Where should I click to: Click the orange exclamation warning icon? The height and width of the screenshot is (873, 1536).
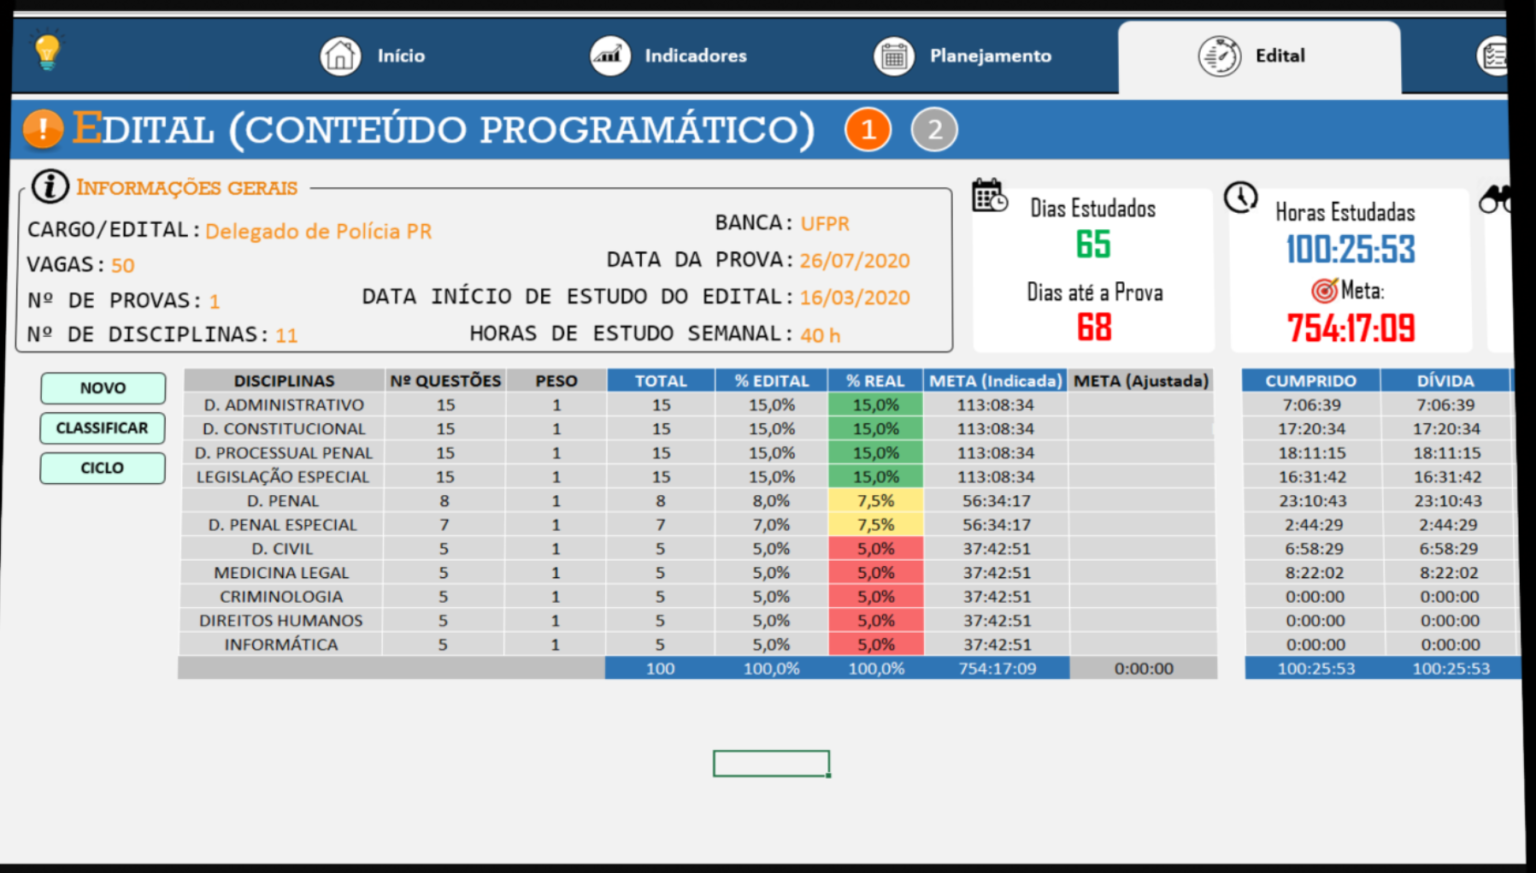pyautogui.click(x=43, y=129)
